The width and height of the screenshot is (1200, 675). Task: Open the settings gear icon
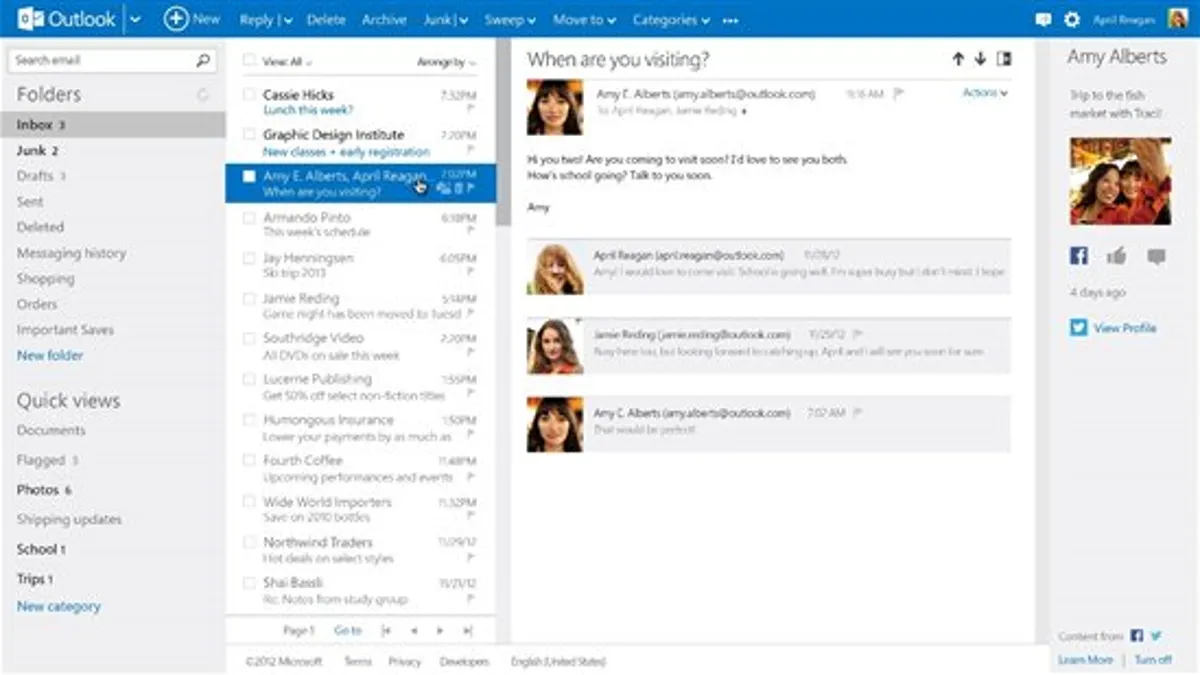[1072, 19]
